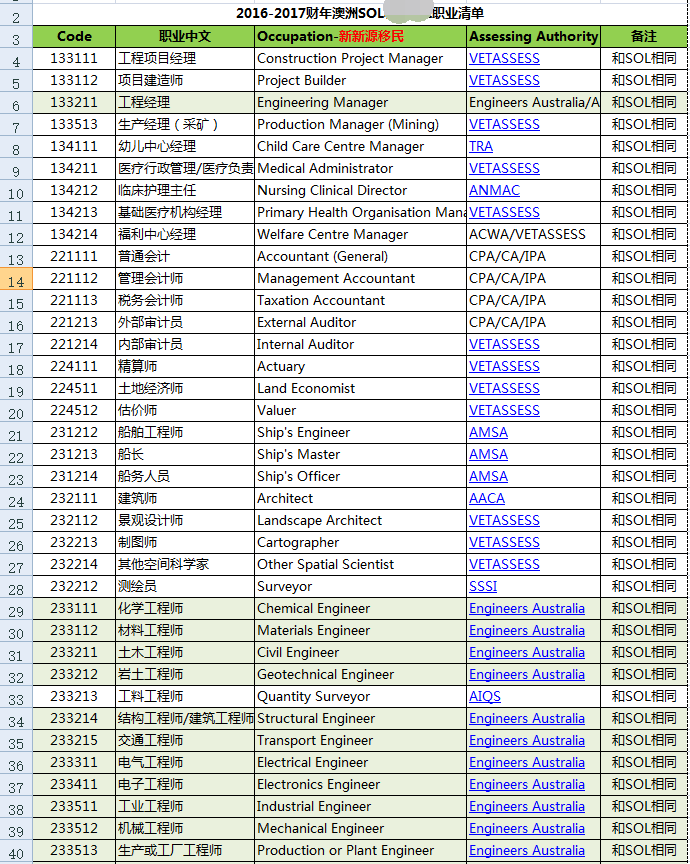Click the Occupation-新新源移民 header cell
This screenshot has height=864, width=690.
coord(360,37)
